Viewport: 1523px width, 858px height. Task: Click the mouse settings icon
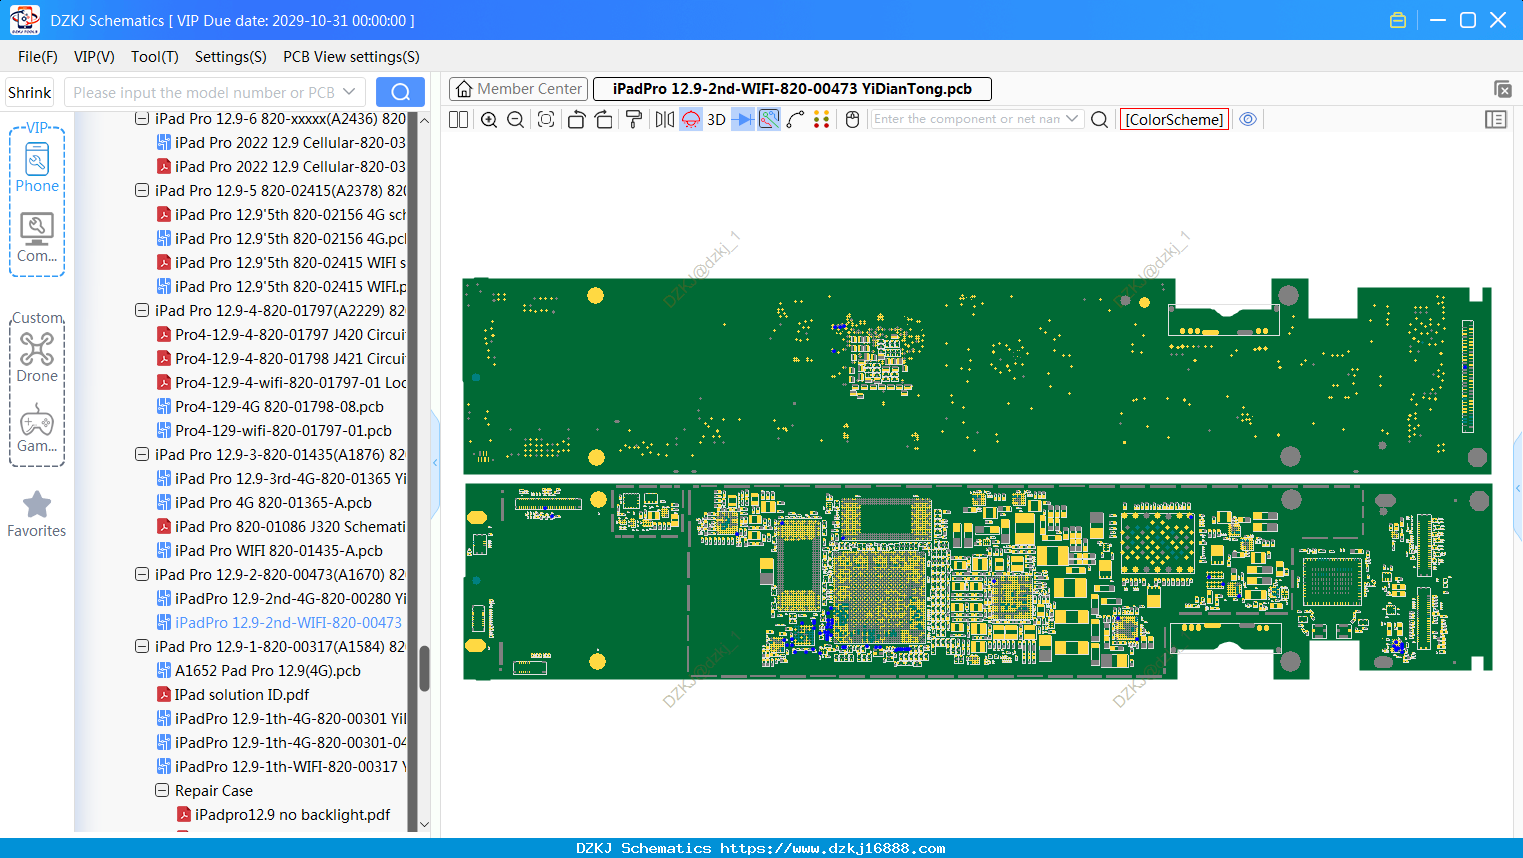853,120
